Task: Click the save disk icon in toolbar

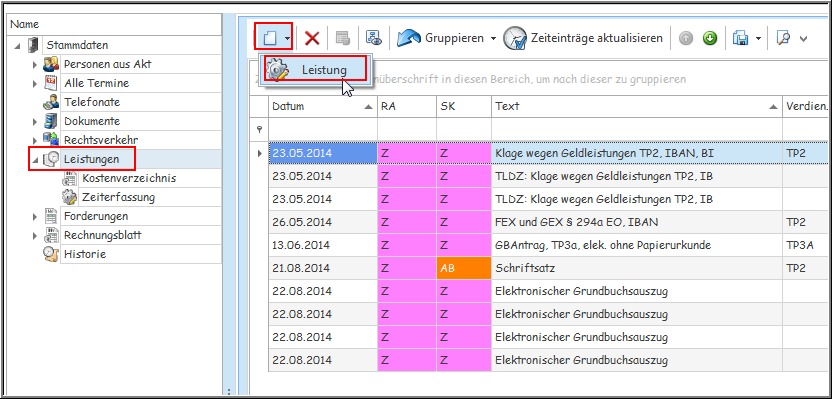Action: click(x=740, y=38)
